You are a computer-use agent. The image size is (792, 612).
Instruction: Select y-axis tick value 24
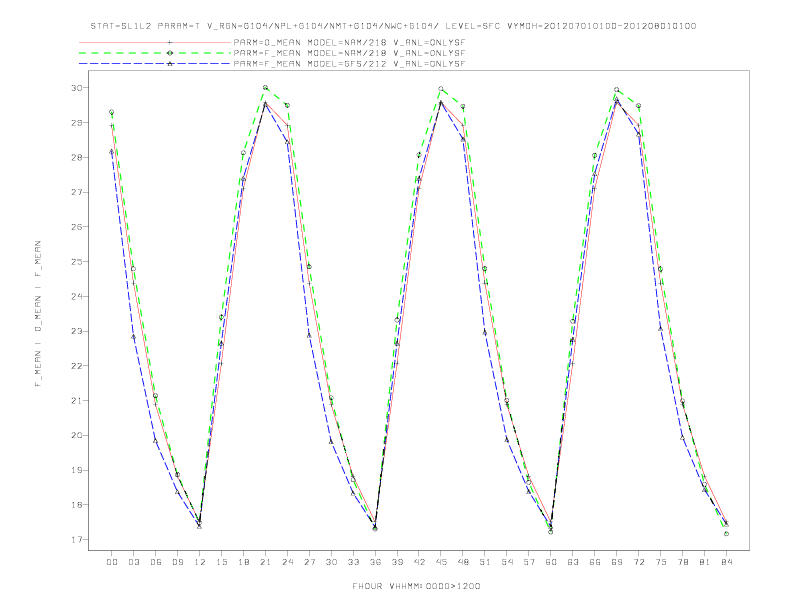coord(77,296)
